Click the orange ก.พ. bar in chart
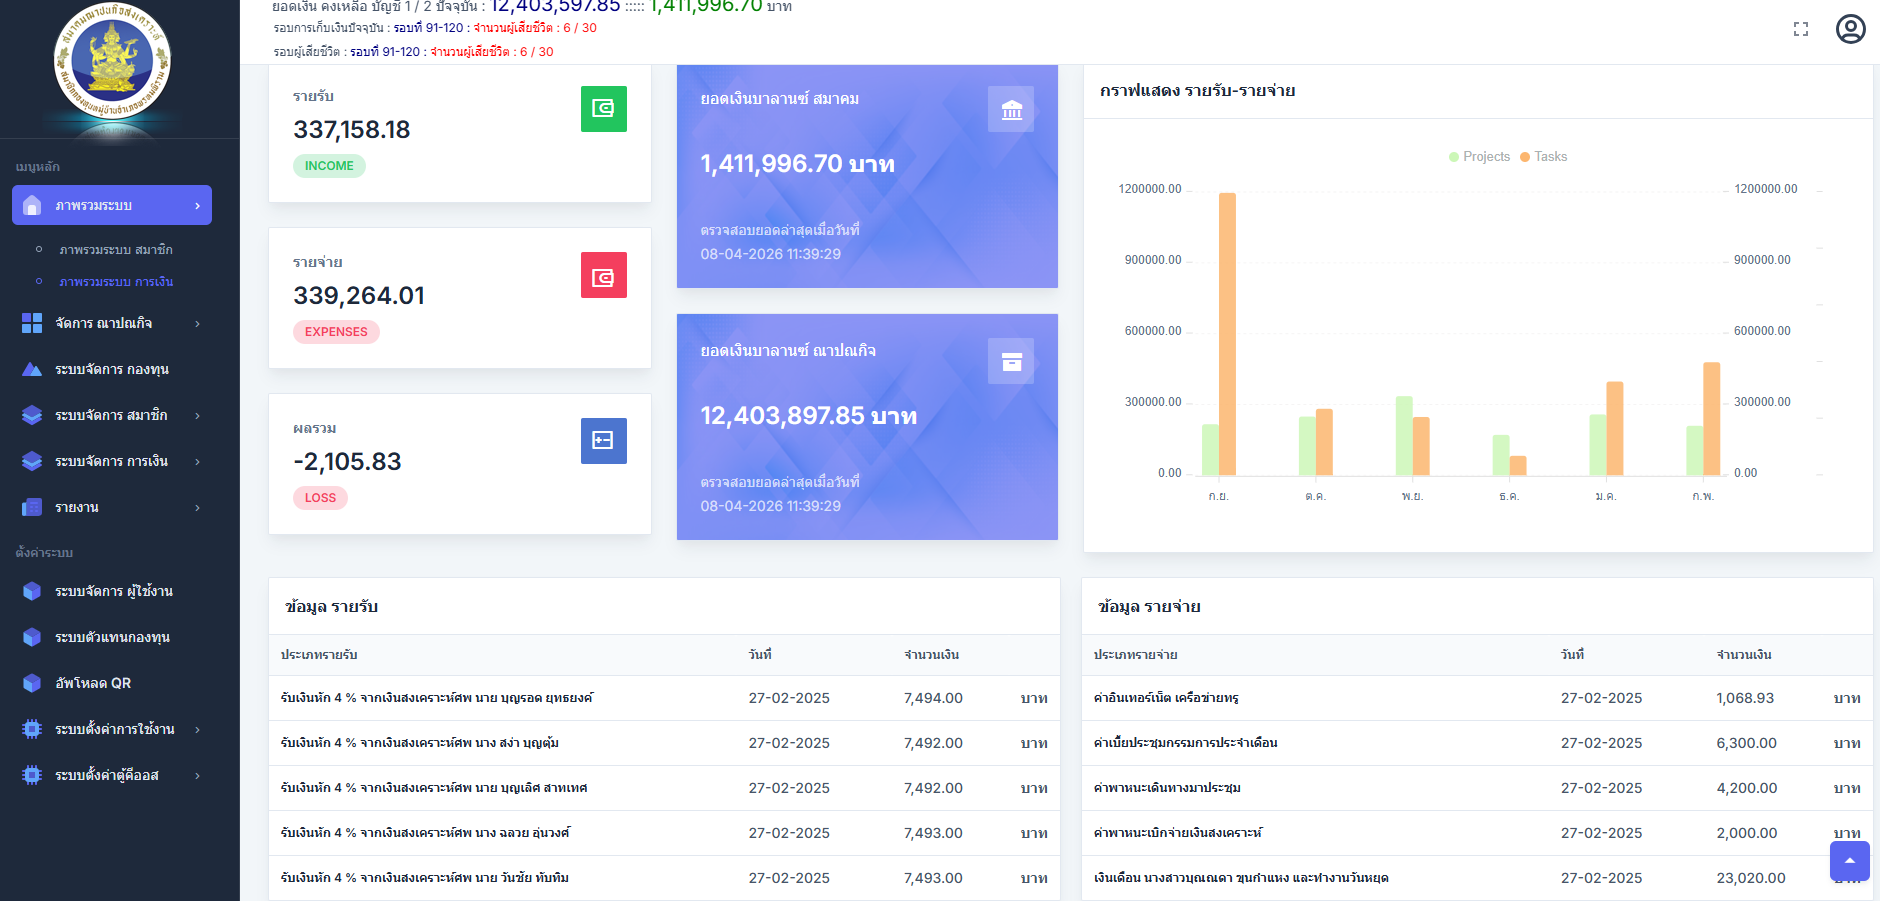Image resolution: width=1880 pixels, height=901 pixels. (x=1712, y=419)
